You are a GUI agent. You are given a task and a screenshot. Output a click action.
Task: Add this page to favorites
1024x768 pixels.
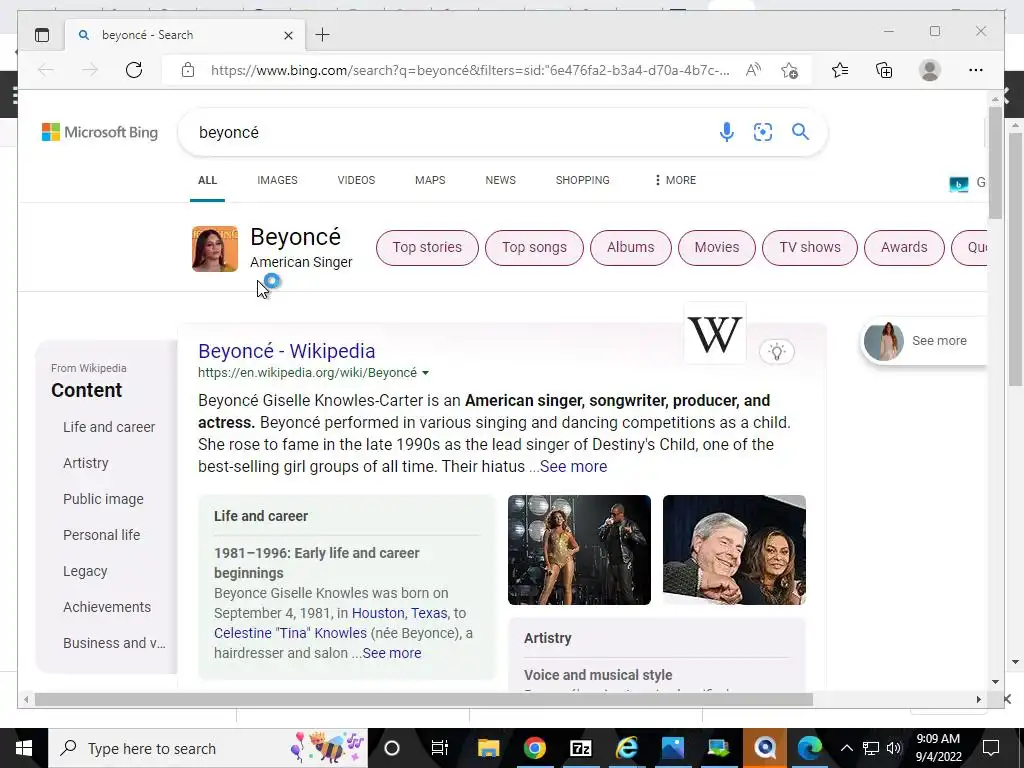pyautogui.click(x=790, y=70)
